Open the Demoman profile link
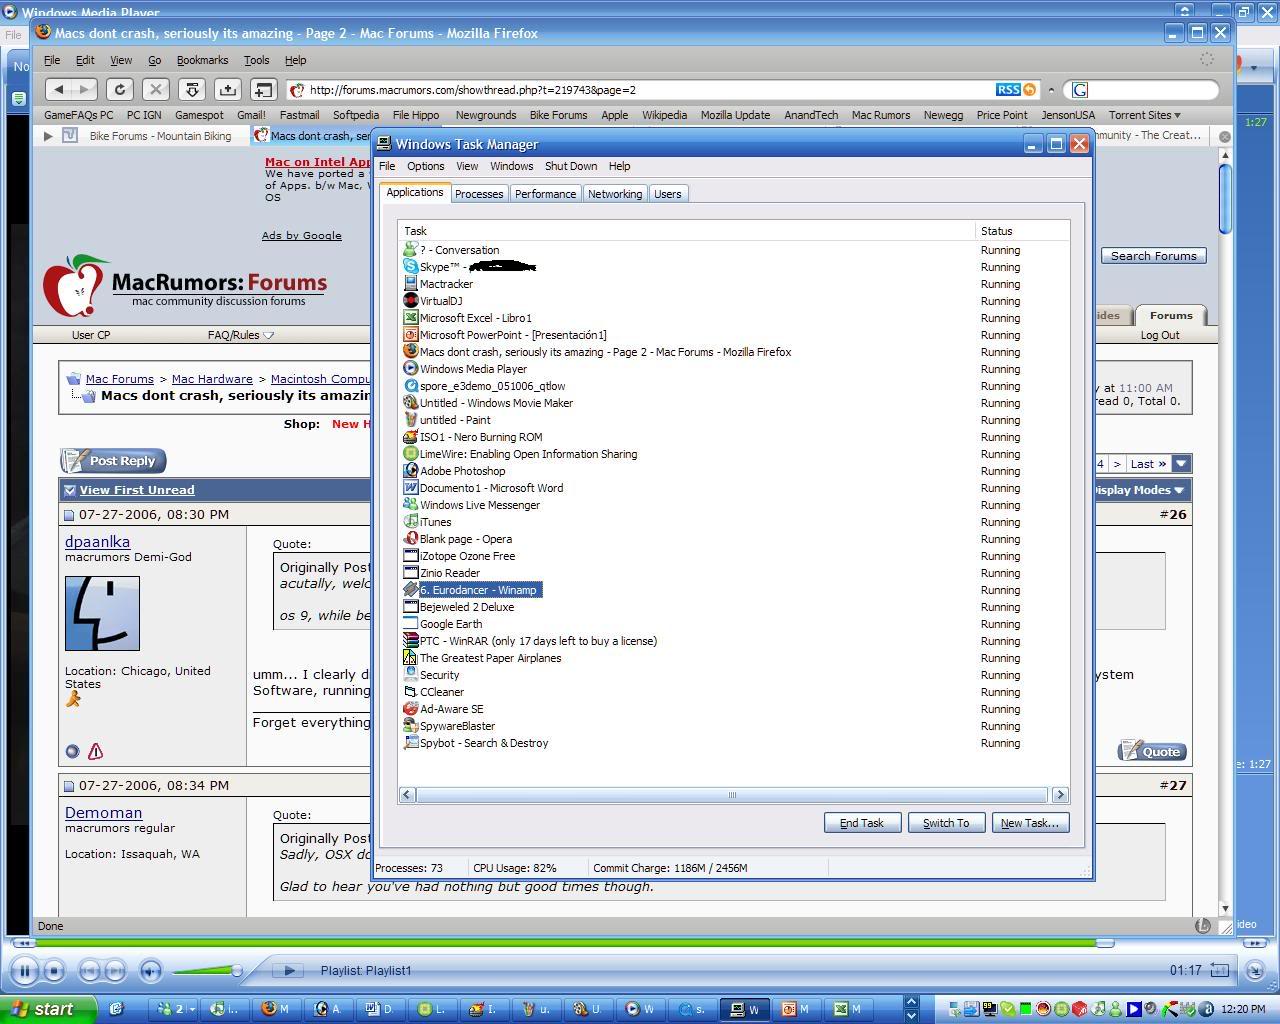 click(x=103, y=813)
